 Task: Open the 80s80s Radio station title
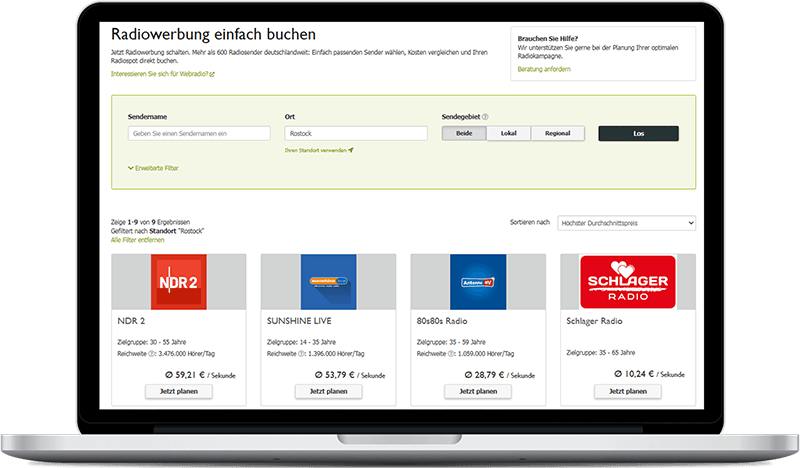[x=442, y=321]
